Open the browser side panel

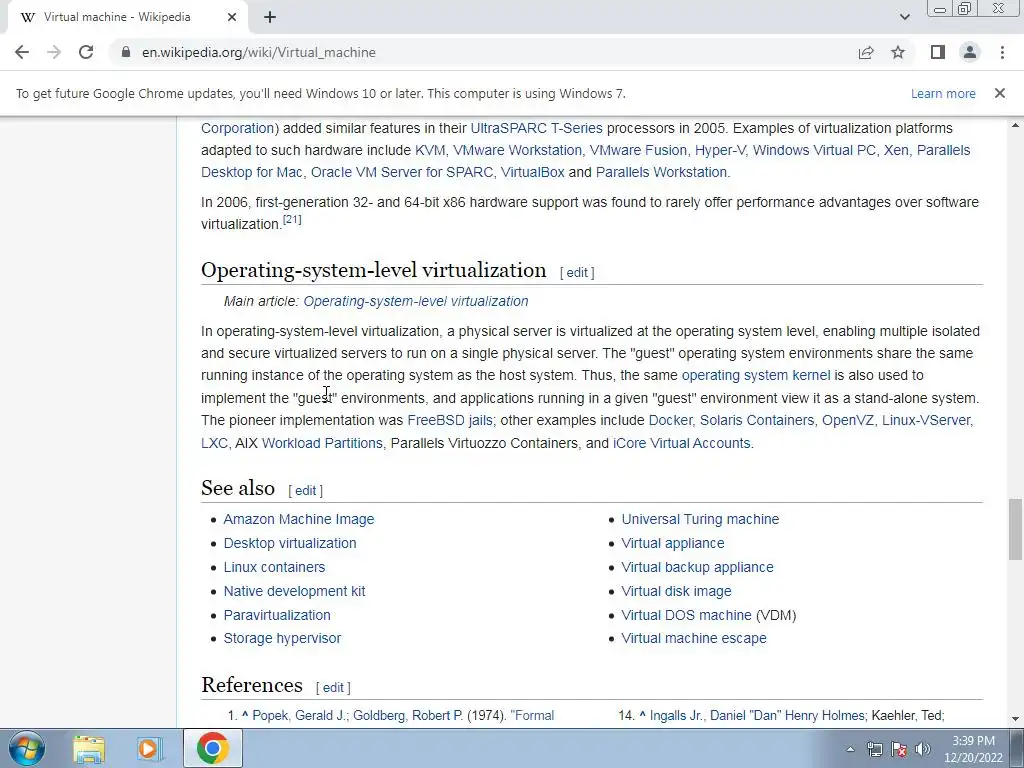click(938, 52)
